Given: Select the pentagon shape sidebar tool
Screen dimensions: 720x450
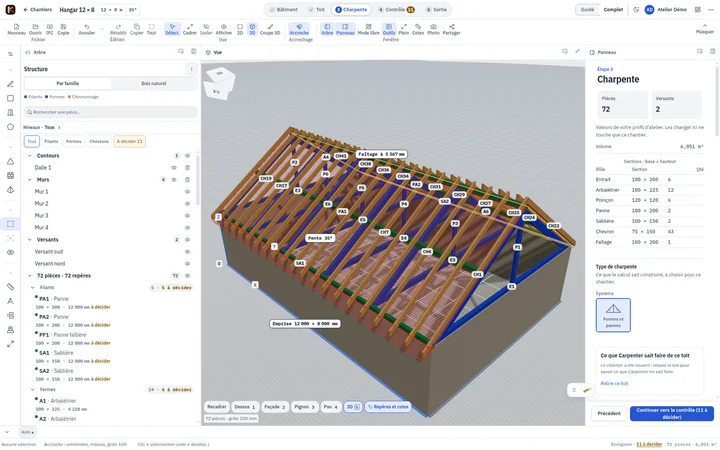Looking at the screenshot, I should tap(11, 127).
